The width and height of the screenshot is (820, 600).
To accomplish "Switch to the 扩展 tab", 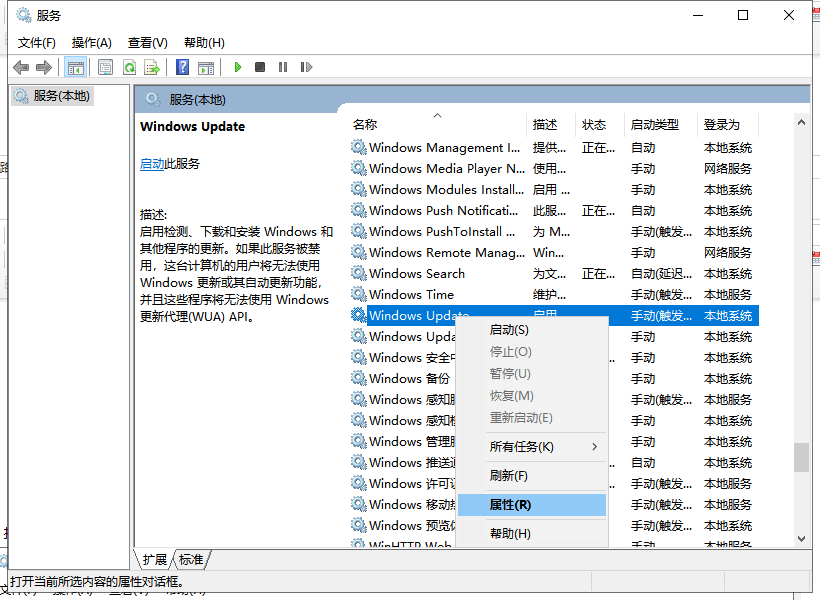I will pos(154,560).
